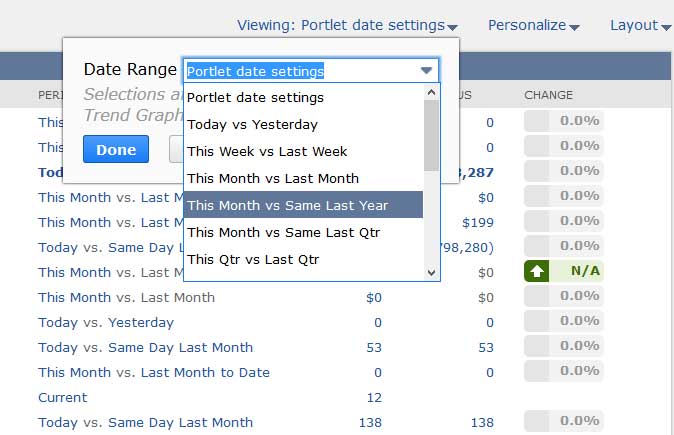Select This Month vs Last Month option
This screenshot has height=435, width=674.
[x=273, y=178]
